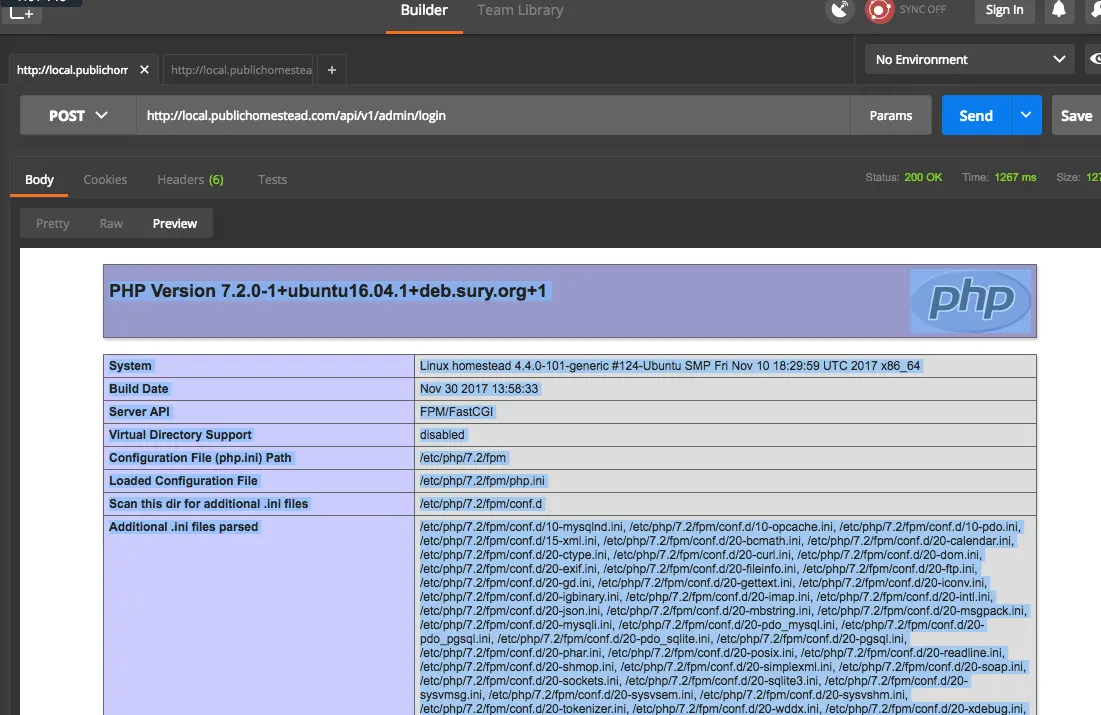Image resolution: width=1101 pixels, height=715 pixels.
Task: Click the Additional .ini files parsed label
Action: click(x=183, y=527)
